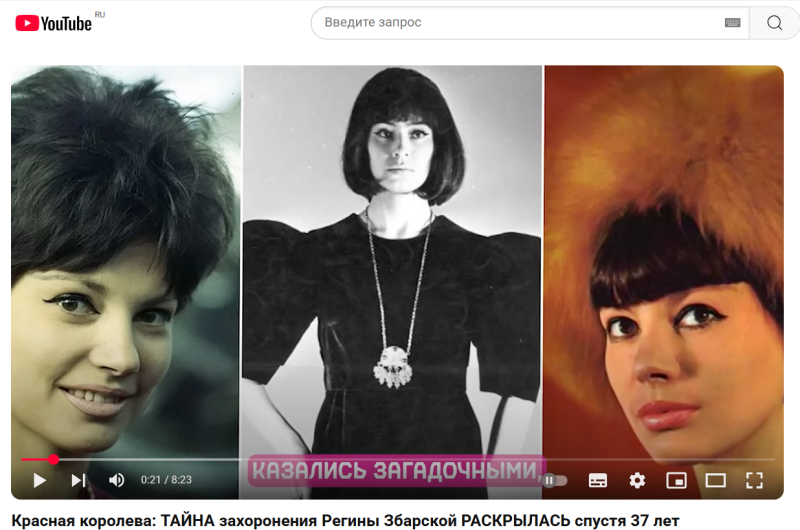This screenshot has height=530, width=800.
Task: Click the red scrubber dot on progress bar
Action: [x=54, y=460]
